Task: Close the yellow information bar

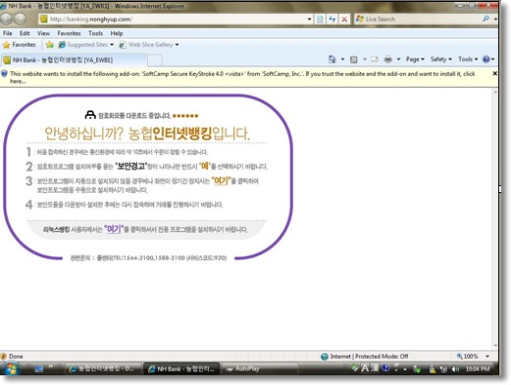Action: (x=495, y=73)
